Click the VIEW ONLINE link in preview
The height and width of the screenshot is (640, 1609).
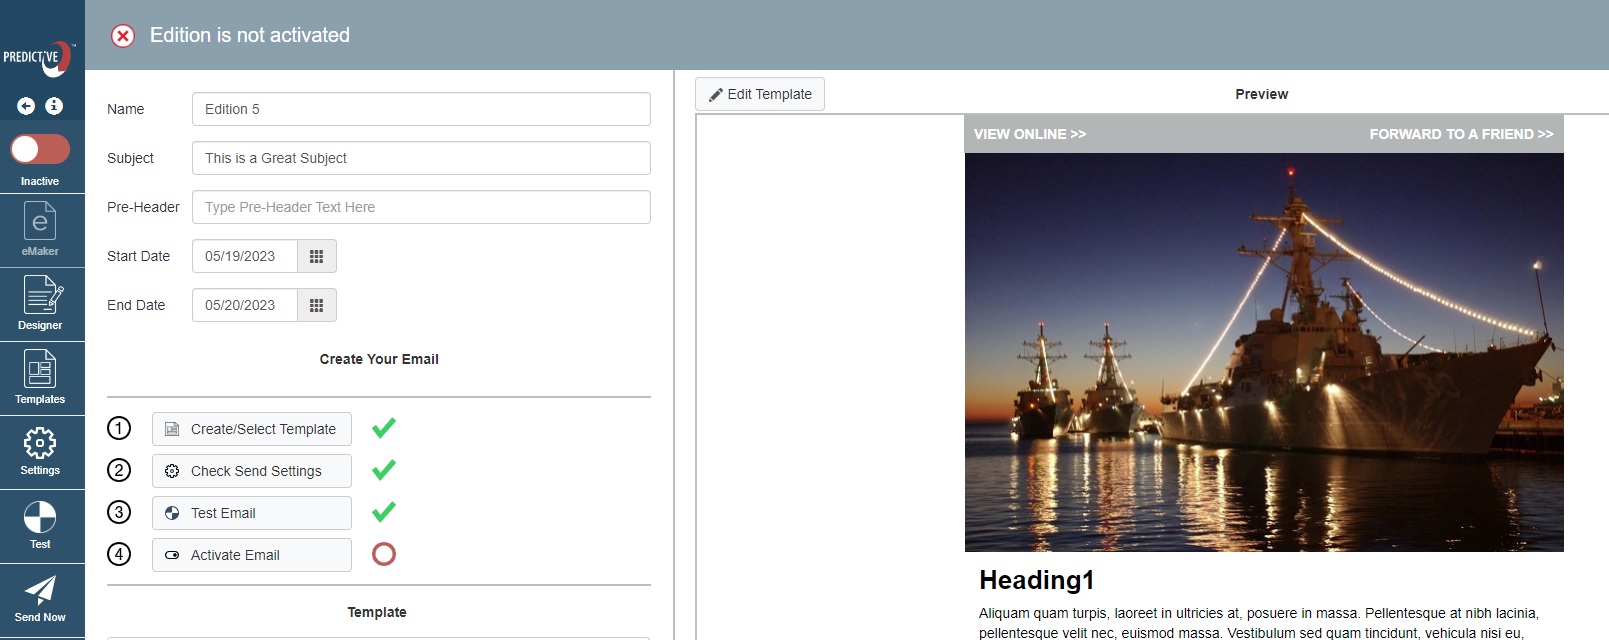tap(1029, 134)
